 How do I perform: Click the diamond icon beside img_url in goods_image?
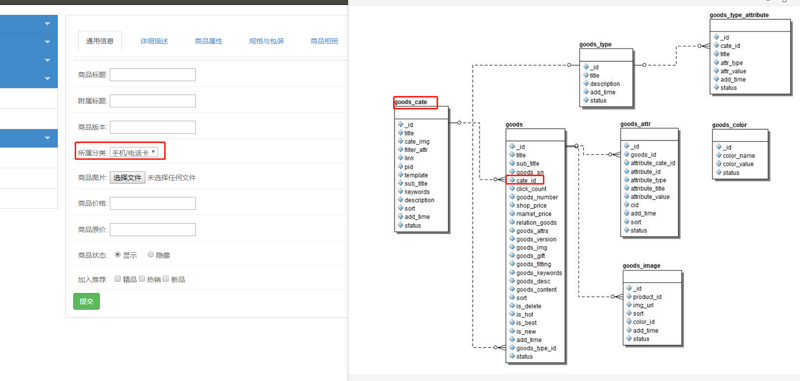pyautogui.click(x=629, y=306)
